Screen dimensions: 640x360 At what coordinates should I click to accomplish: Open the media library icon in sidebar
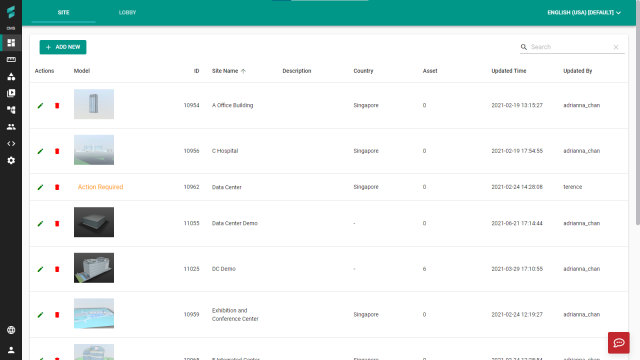(x=11, y=93)
